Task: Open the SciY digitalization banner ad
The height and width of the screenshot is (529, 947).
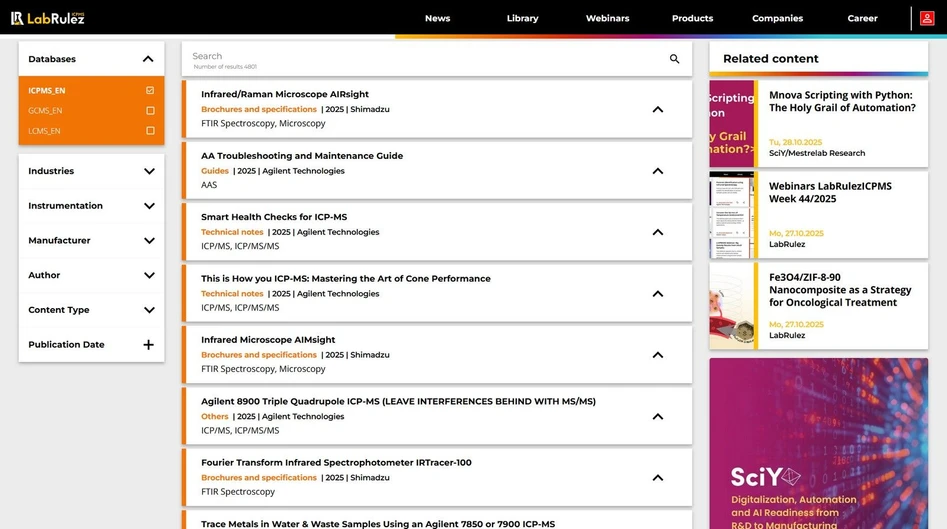Action: pyautogui.click(x=818, y=444)
